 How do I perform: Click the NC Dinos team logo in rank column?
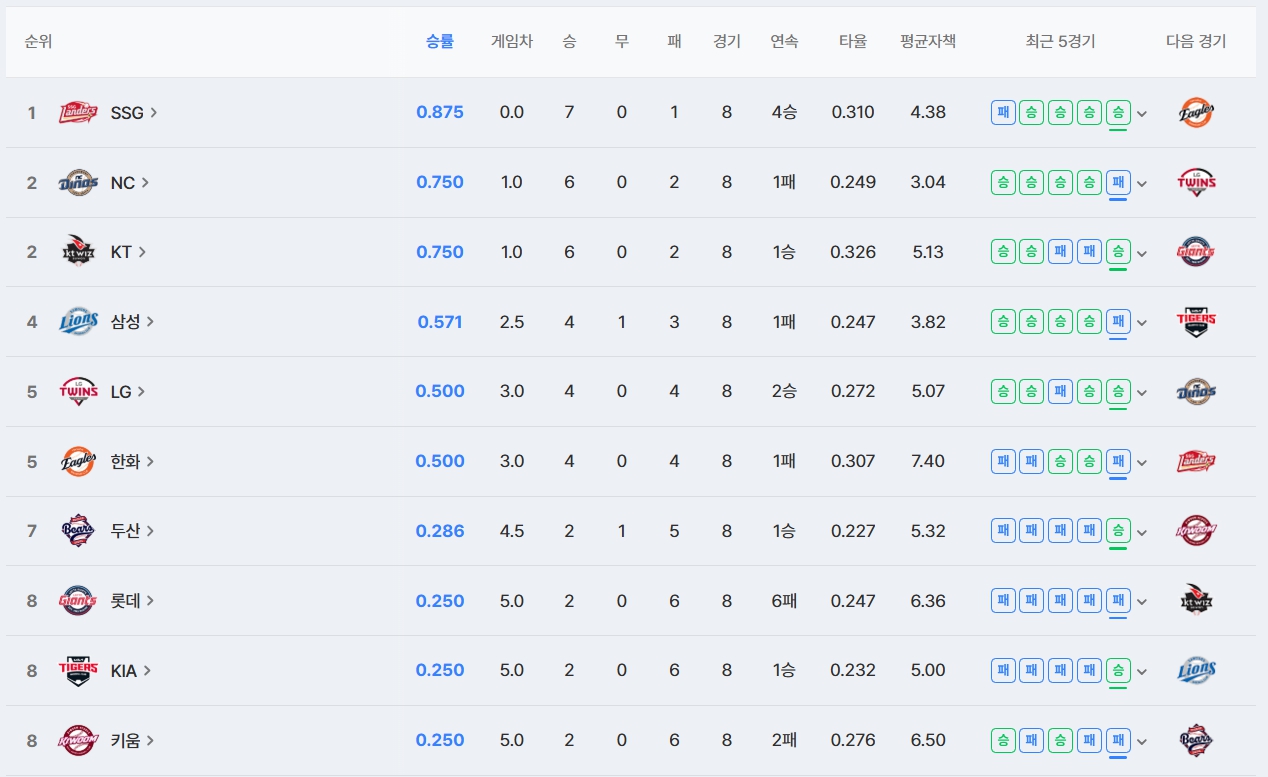point(78,183)
